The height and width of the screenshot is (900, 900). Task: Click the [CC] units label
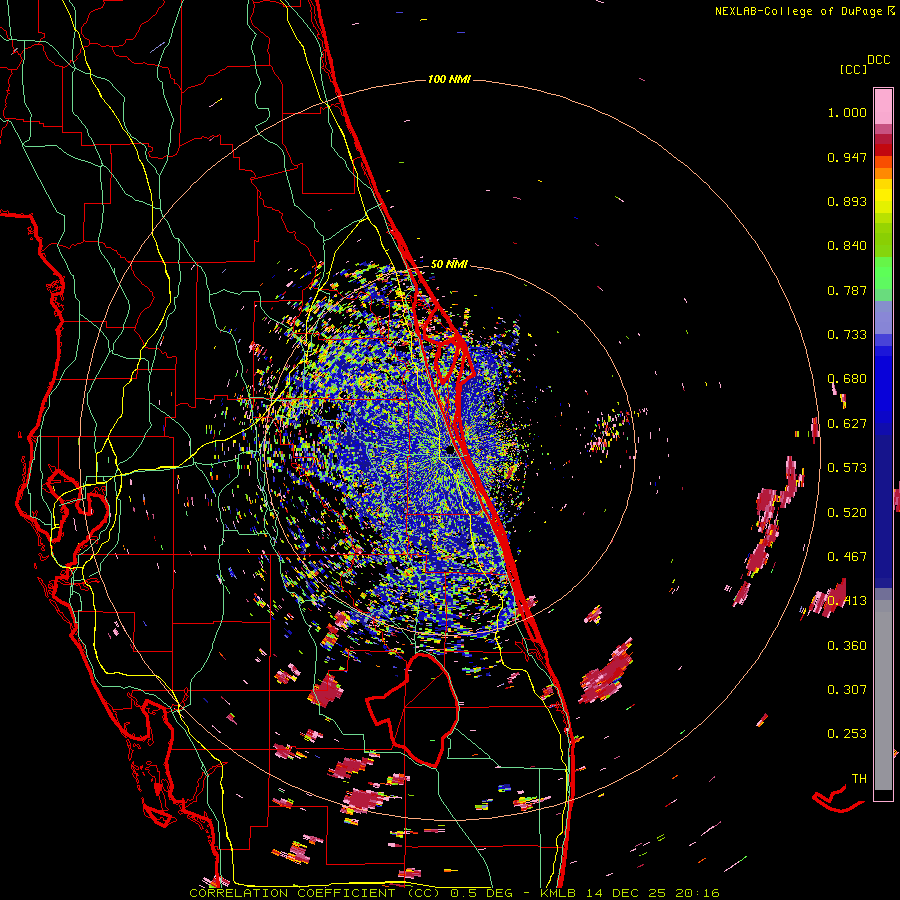coord(853,69)
